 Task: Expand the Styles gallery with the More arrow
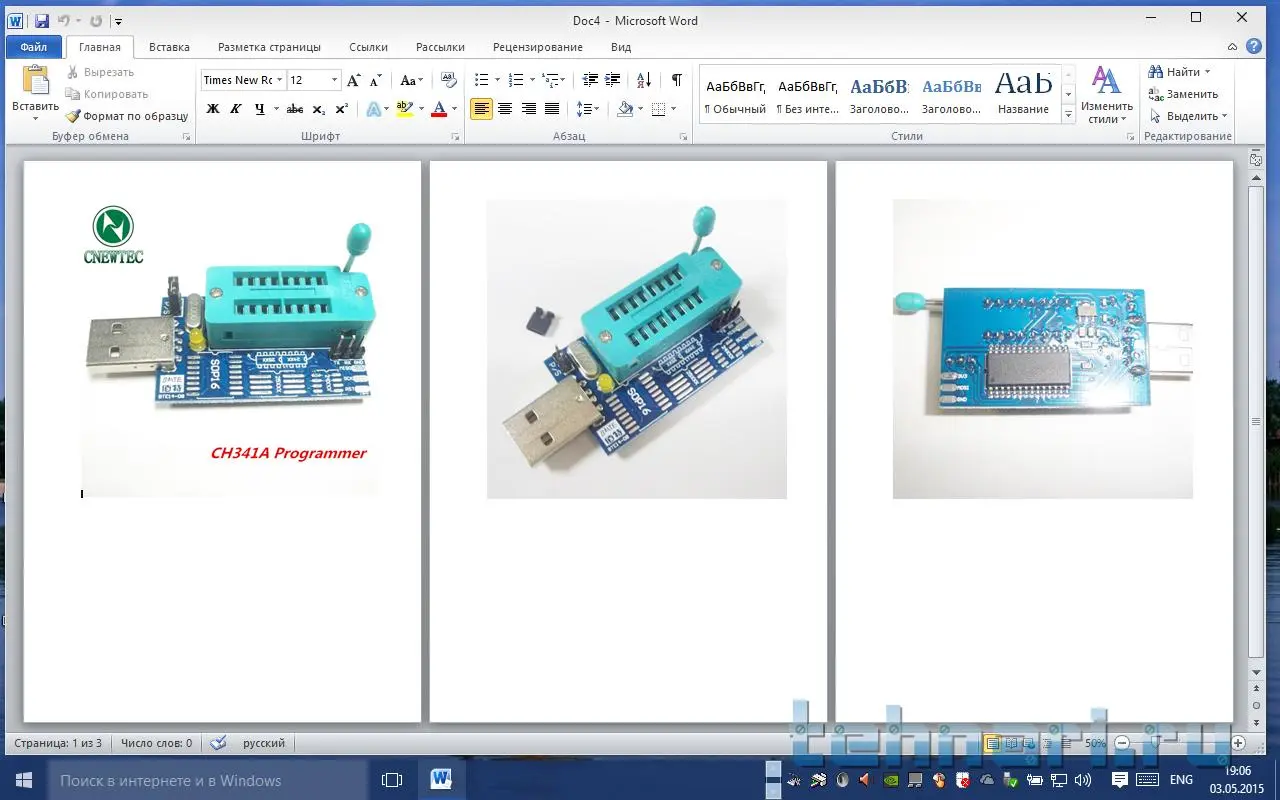pyautogui.click(x=1068, y=115)
